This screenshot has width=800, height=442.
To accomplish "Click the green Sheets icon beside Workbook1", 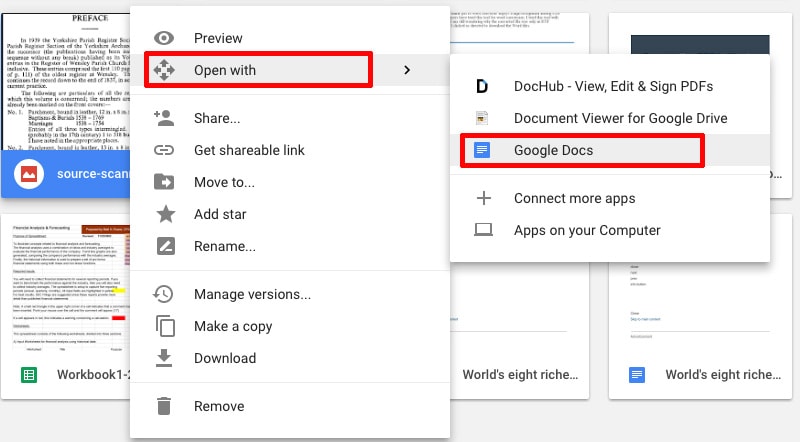I will tap(29, 375).
